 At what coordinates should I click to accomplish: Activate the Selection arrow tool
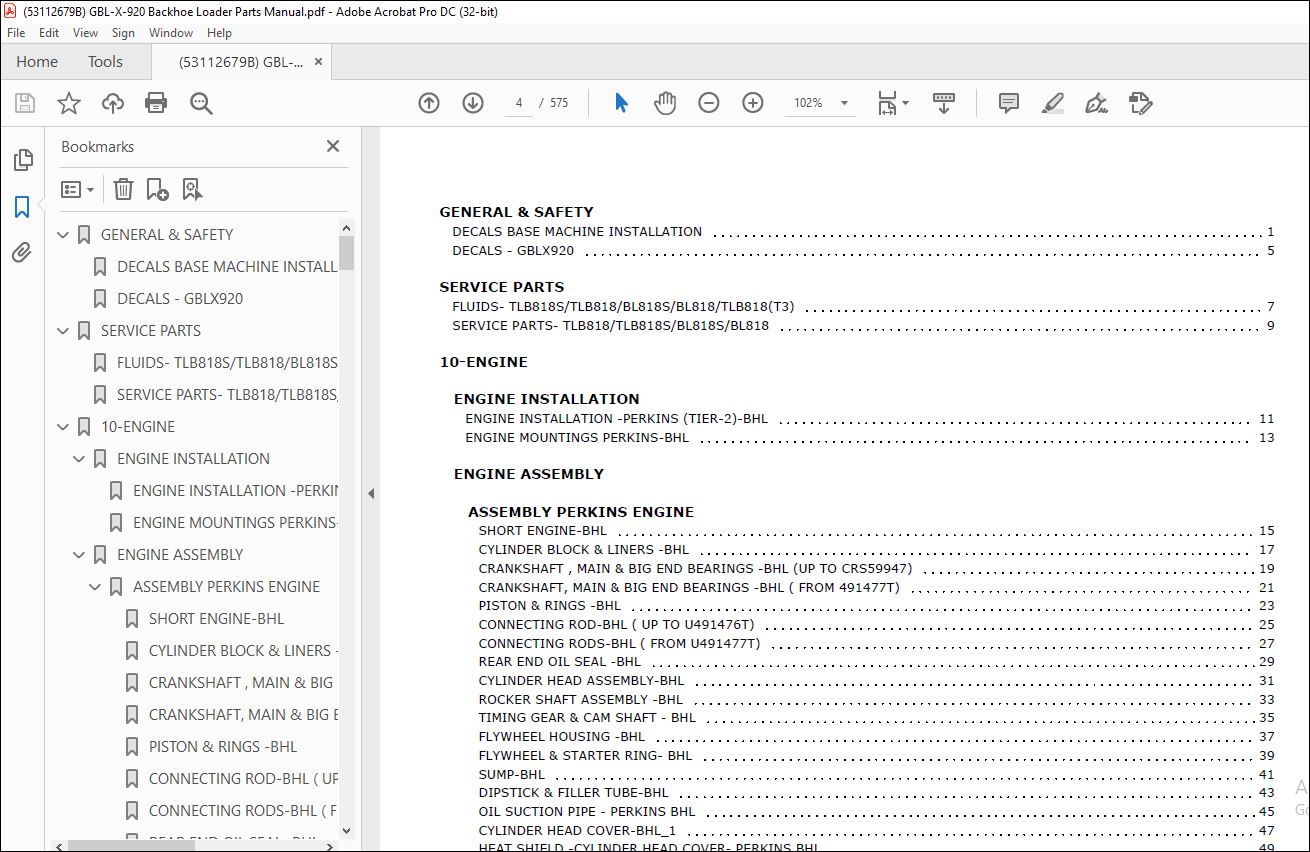coord(621,103)
